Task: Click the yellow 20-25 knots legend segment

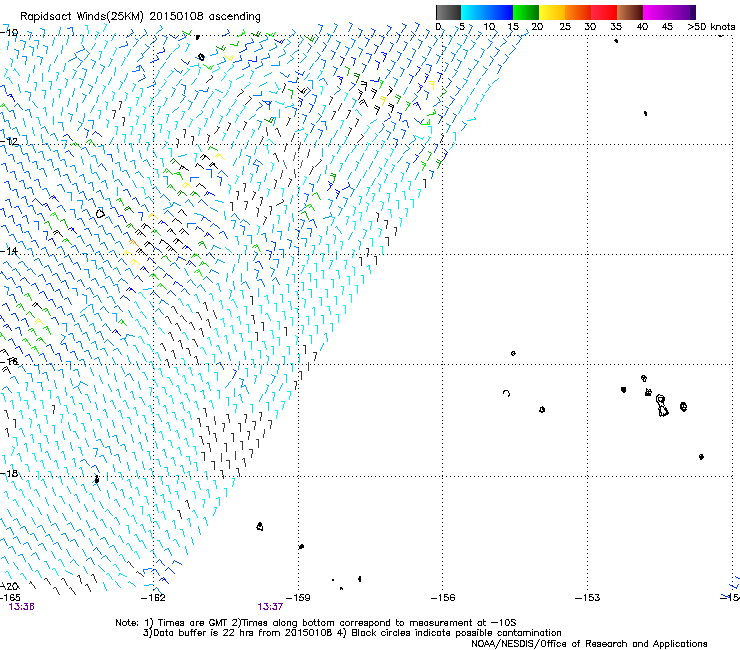Action: coord(552,12)
